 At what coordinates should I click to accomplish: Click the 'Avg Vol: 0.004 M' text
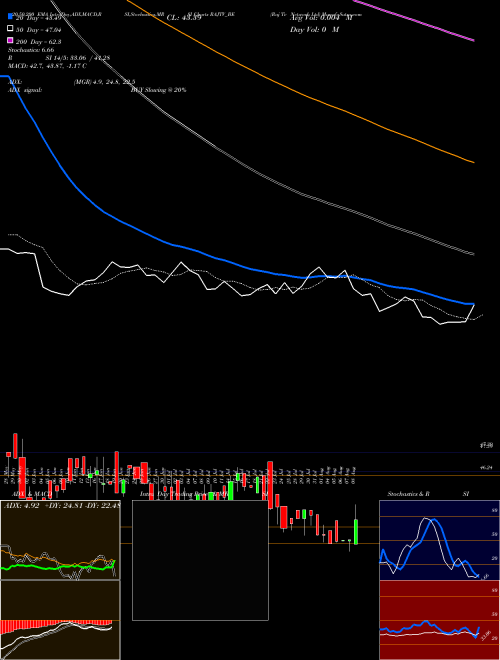coord(321,18)
